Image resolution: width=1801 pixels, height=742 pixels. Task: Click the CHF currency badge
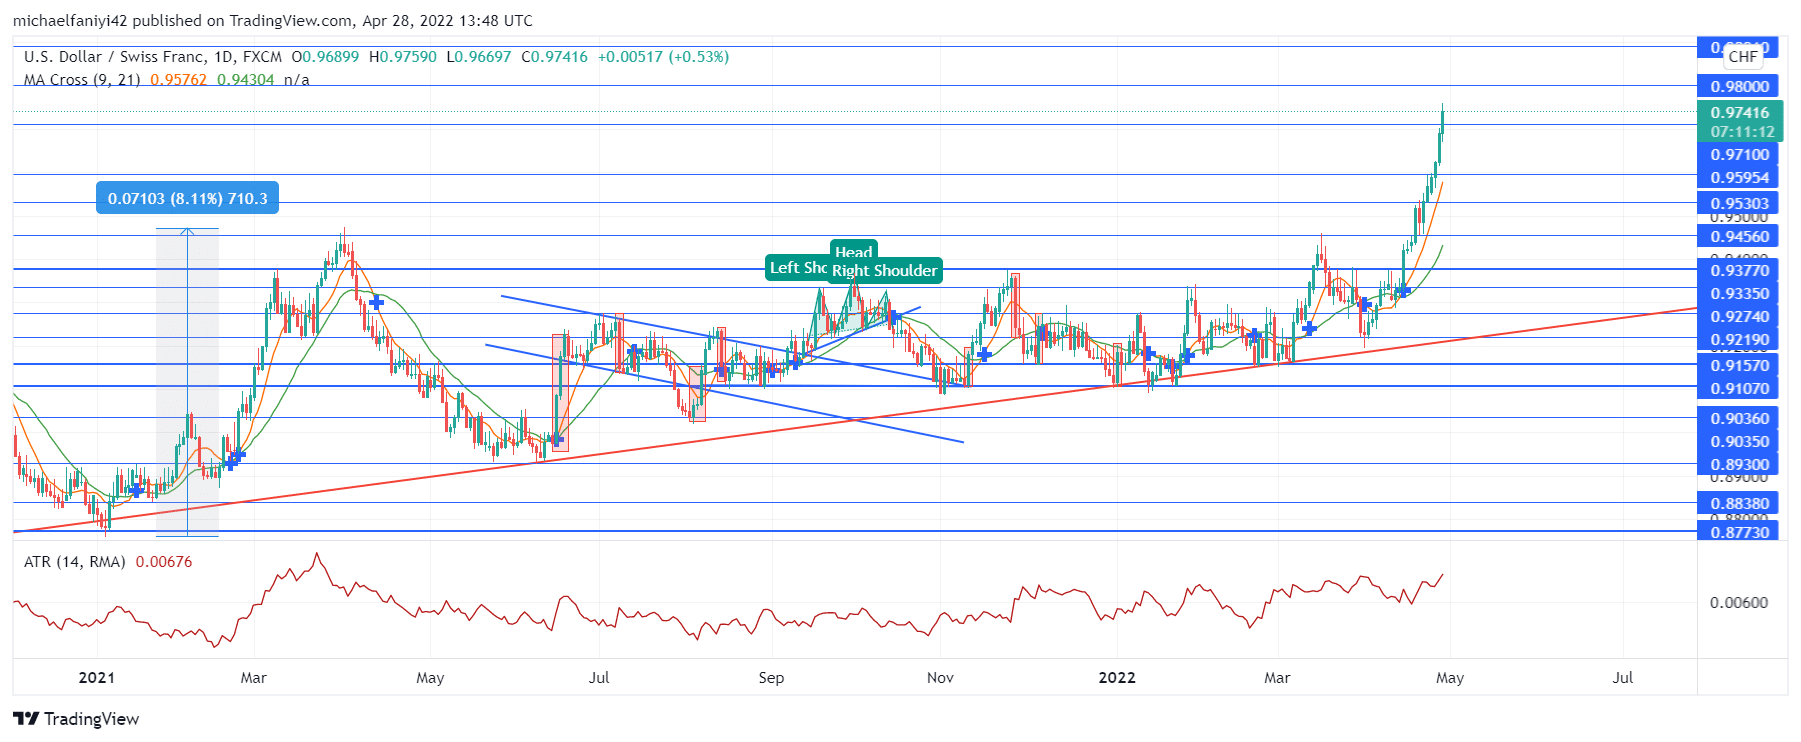pyautogui.click(x=1743, y=56)
